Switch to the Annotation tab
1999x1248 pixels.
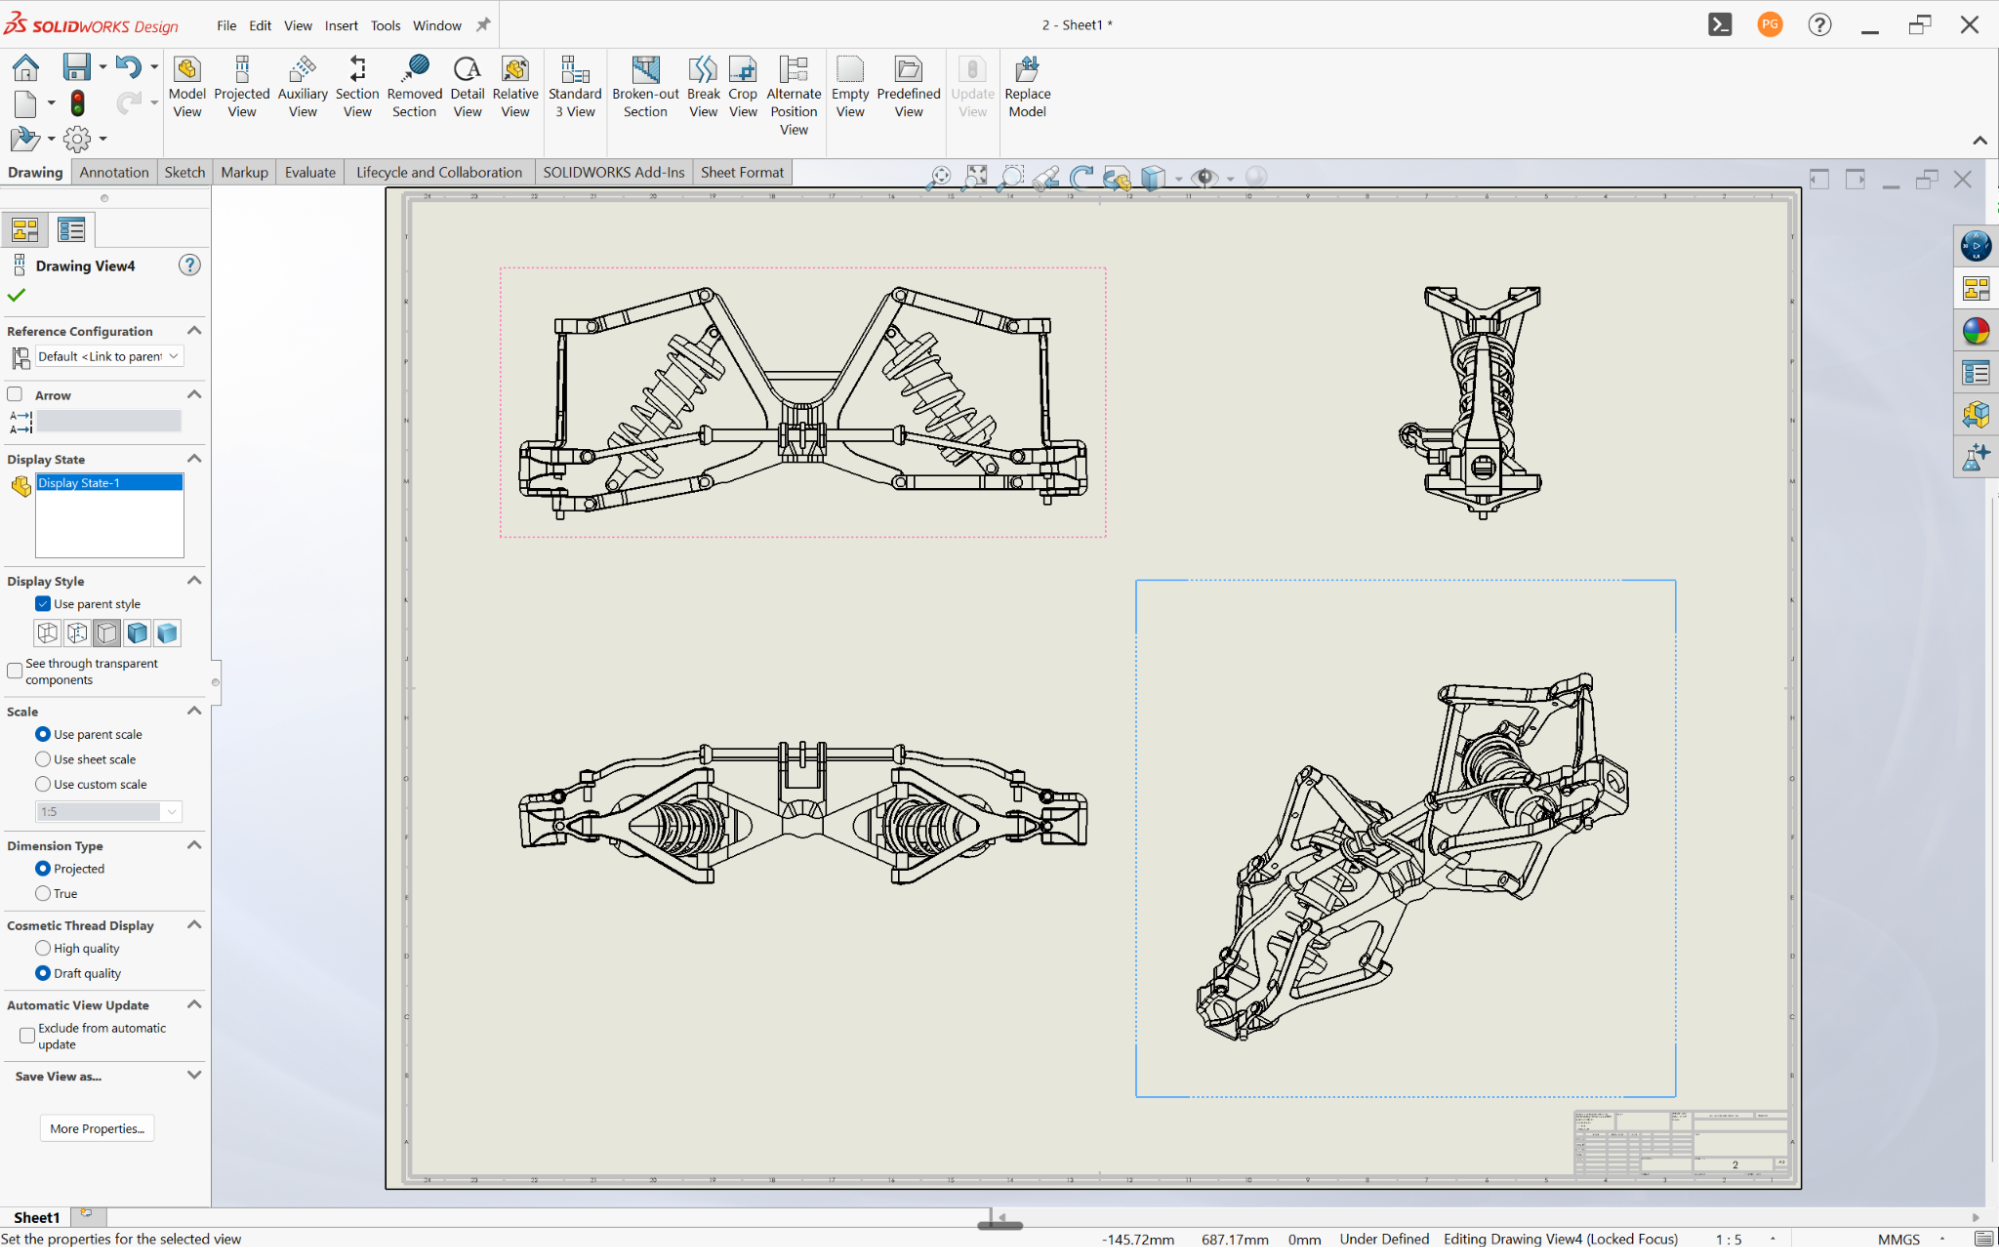[x=114, y=172]
